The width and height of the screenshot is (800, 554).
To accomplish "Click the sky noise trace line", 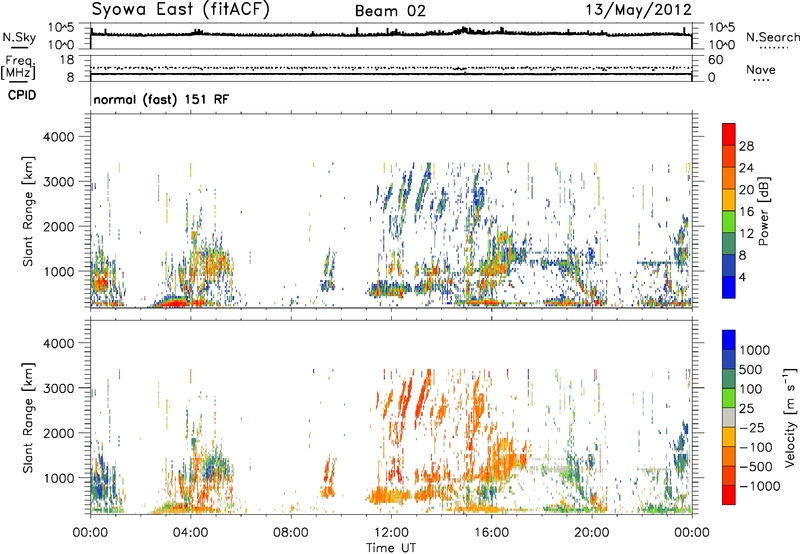I will (x=391, y=34).
